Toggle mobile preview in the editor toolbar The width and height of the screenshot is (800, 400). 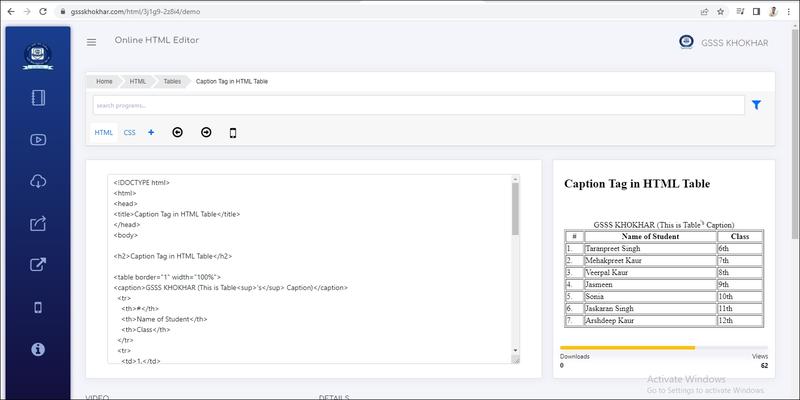click(233, 132)
